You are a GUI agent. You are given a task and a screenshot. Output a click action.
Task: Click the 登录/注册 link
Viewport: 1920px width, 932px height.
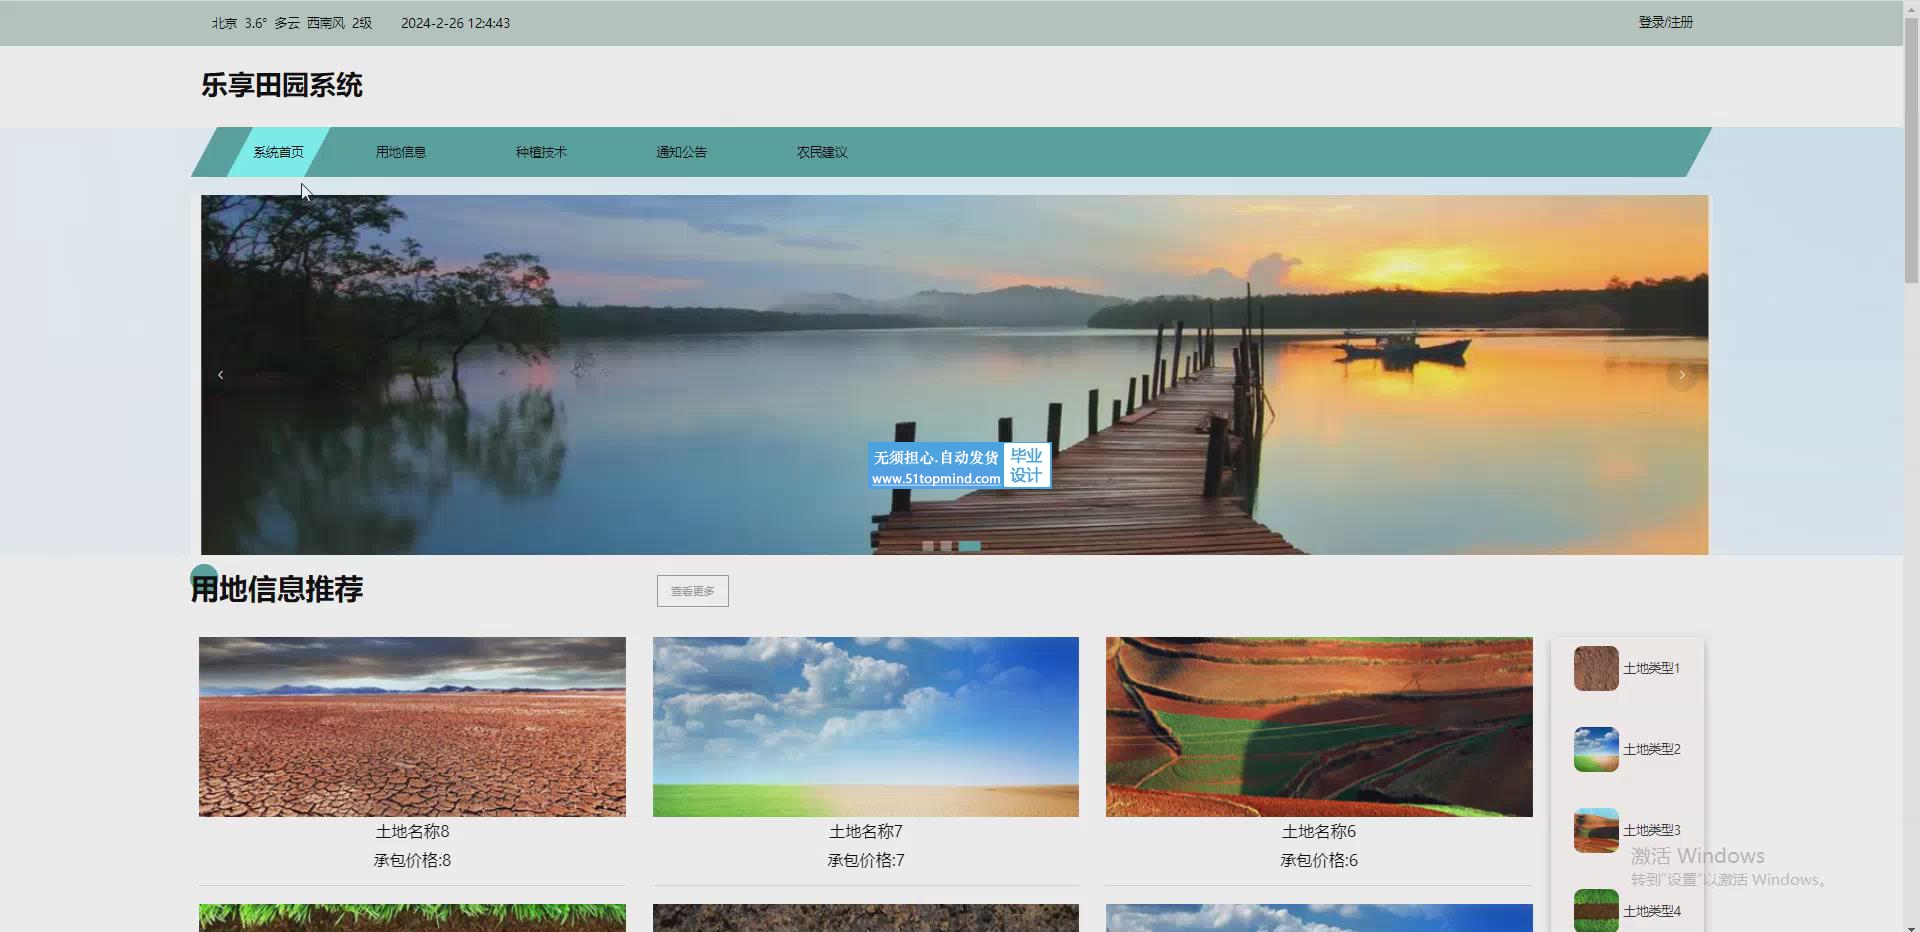[1665, 22]
